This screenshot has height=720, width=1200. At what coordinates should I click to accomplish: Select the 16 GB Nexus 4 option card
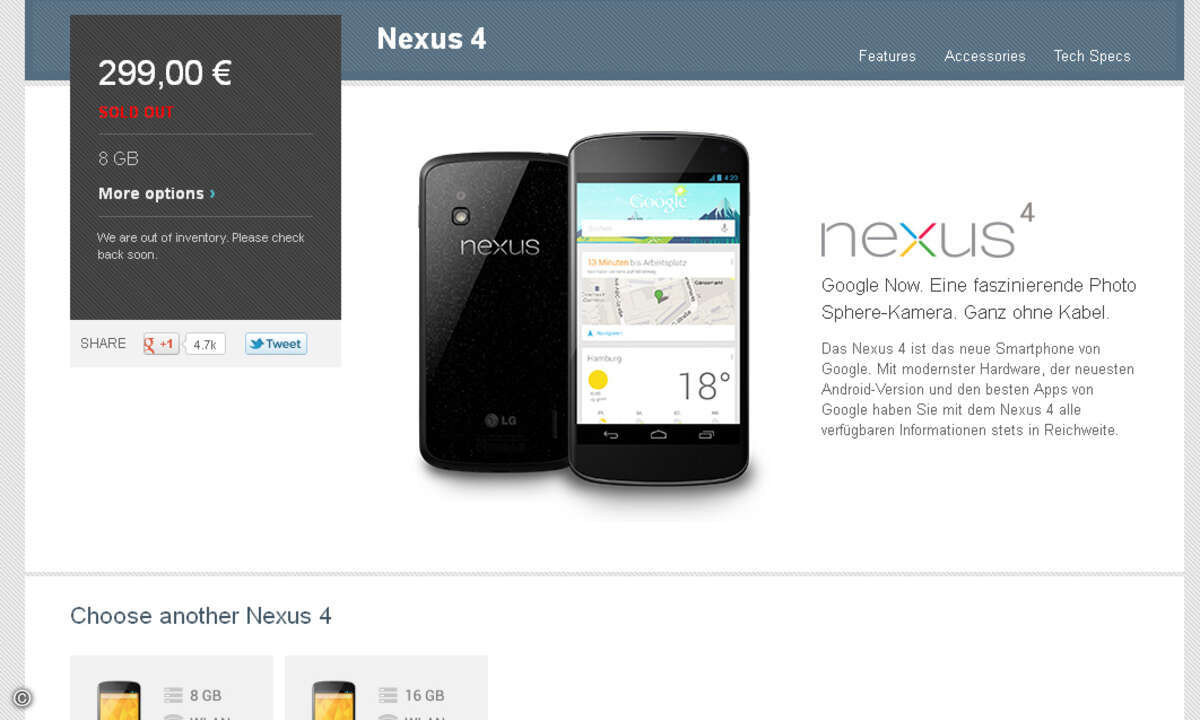point(386,688)
